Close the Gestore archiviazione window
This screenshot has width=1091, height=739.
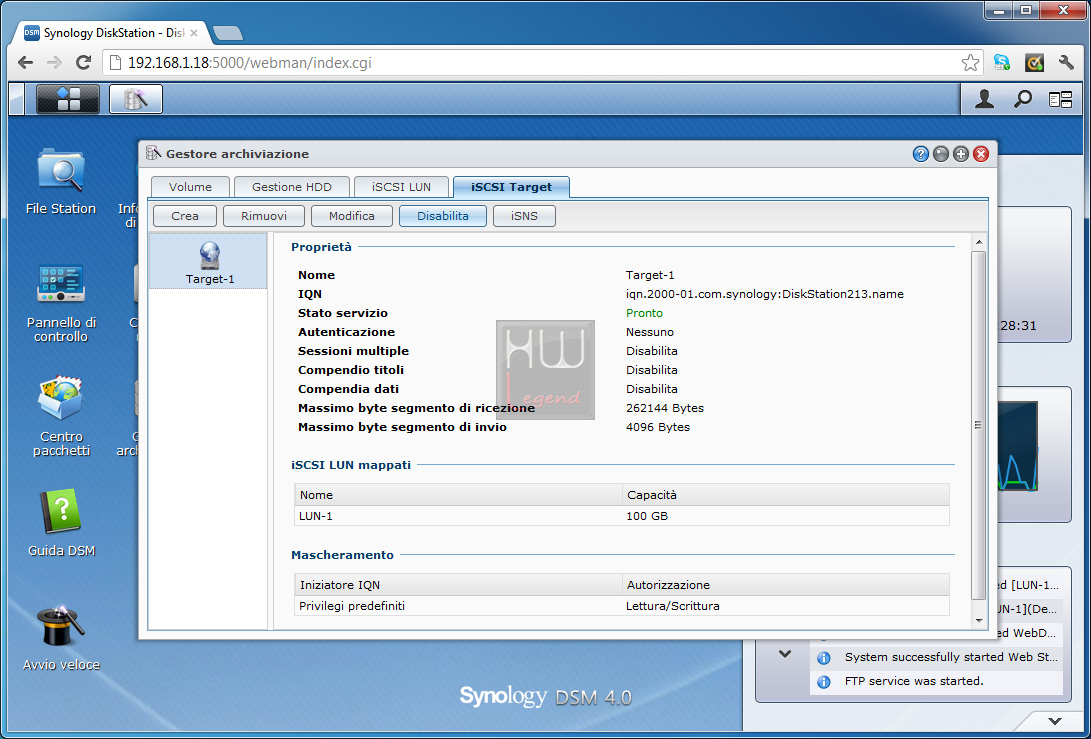(981, 154)
